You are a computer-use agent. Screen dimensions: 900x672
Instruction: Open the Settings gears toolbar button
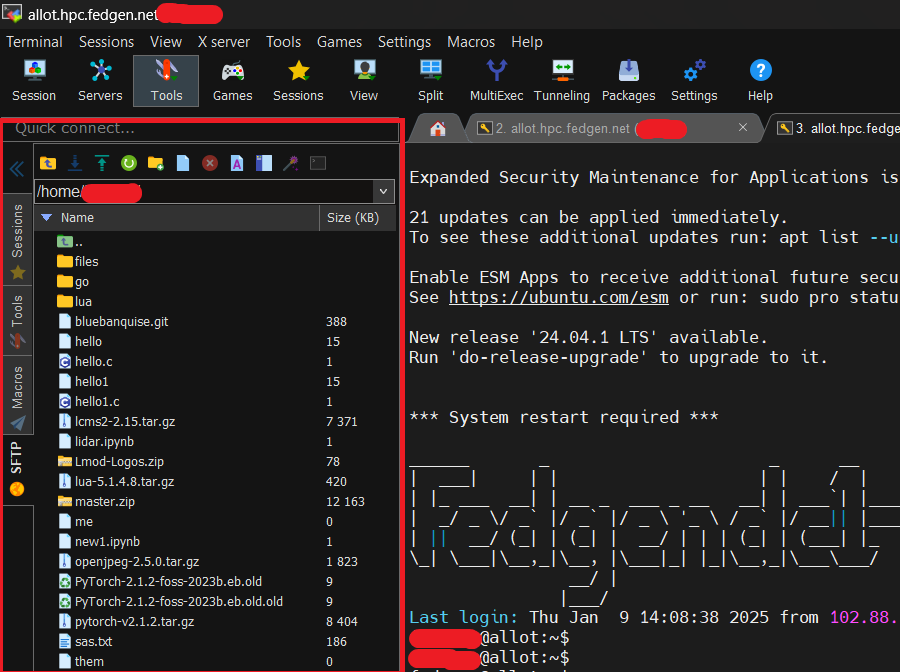click(x=695, y=81)
